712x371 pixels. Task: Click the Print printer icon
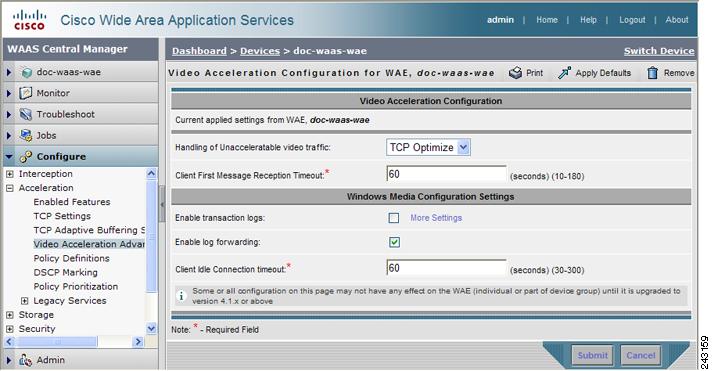(x=515, y=73)
